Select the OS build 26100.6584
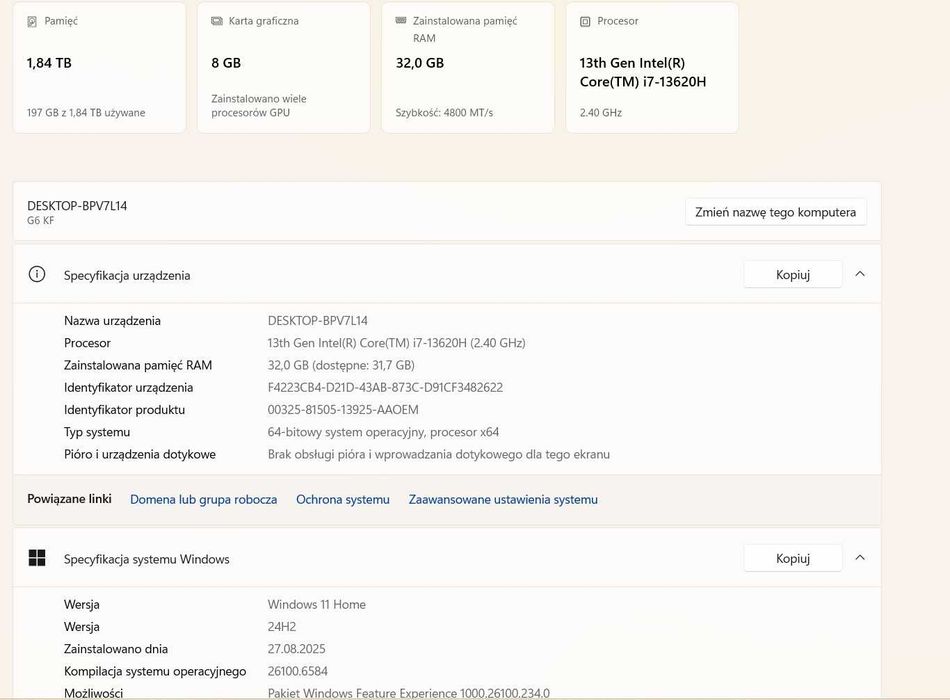This screenshot has height=700, width=950. click(297, 672)
